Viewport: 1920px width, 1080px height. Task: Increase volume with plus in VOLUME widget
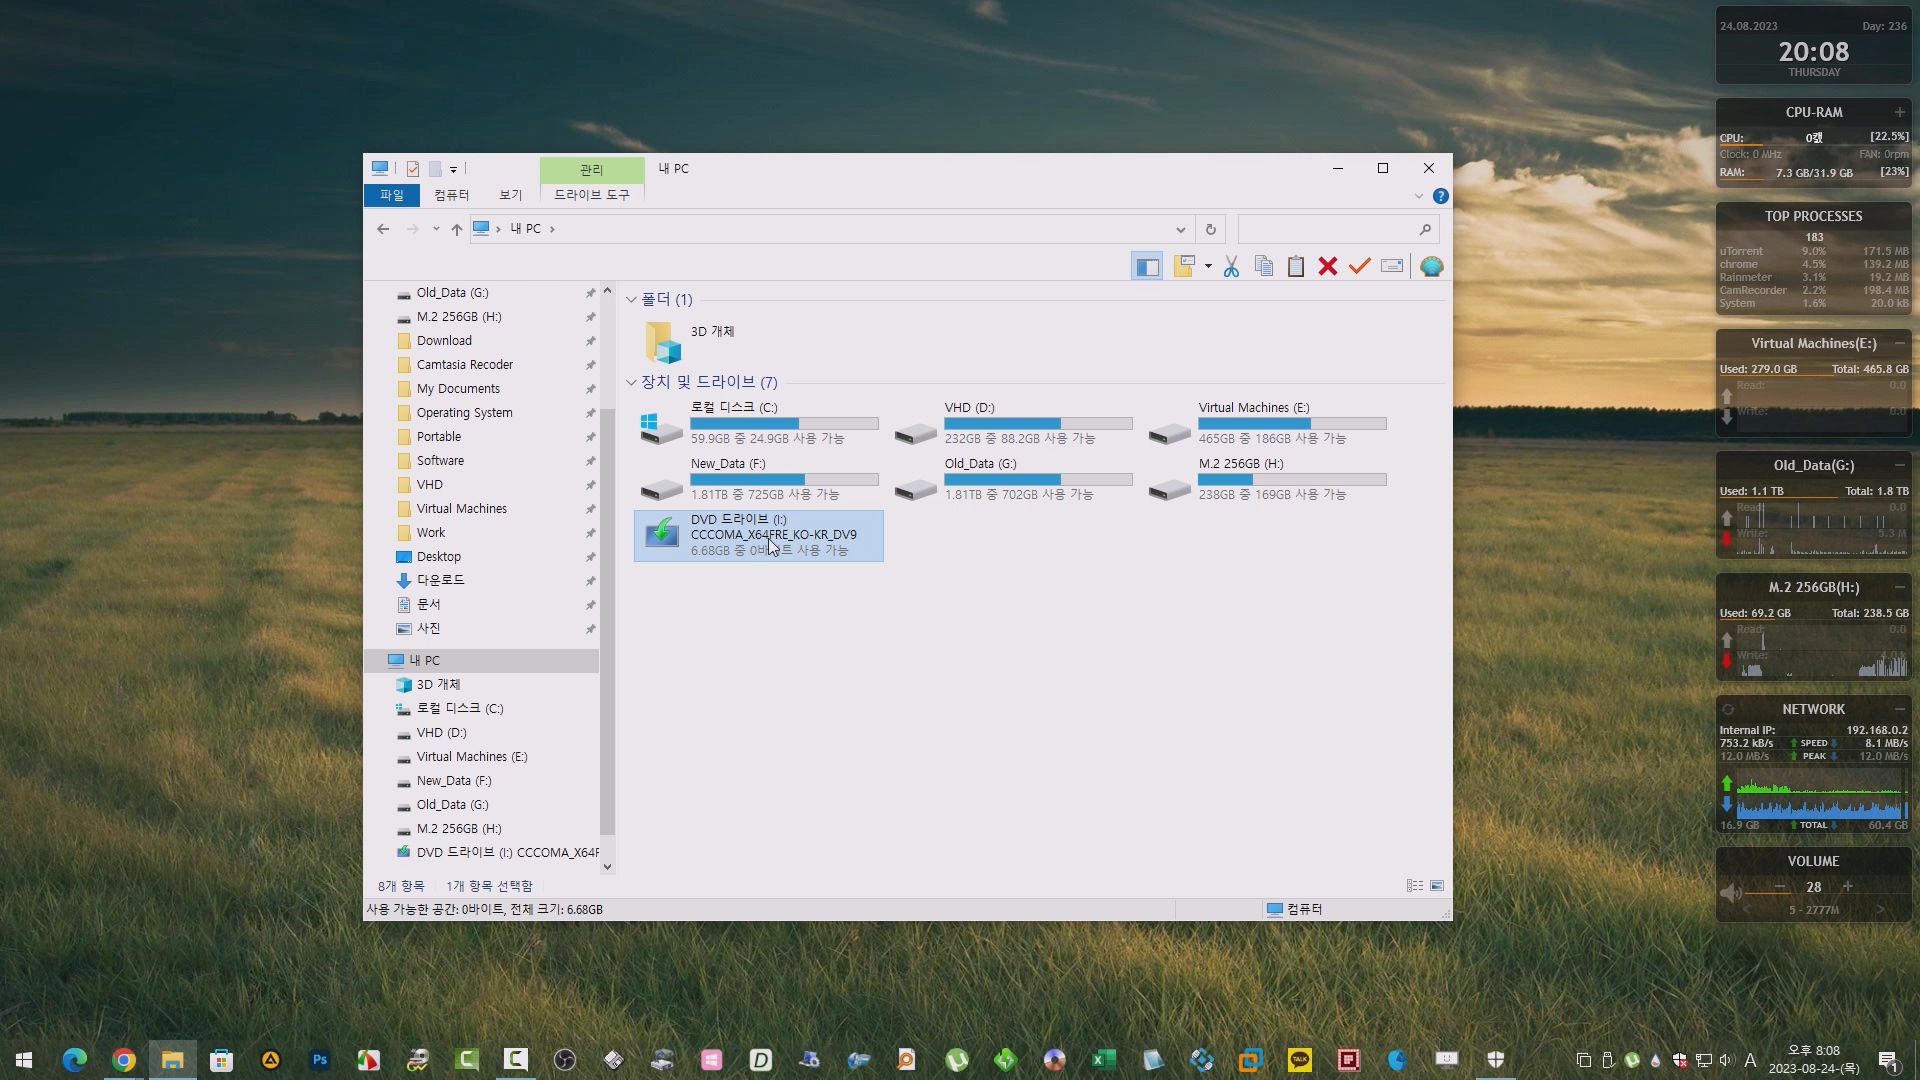click(1848, 887)
